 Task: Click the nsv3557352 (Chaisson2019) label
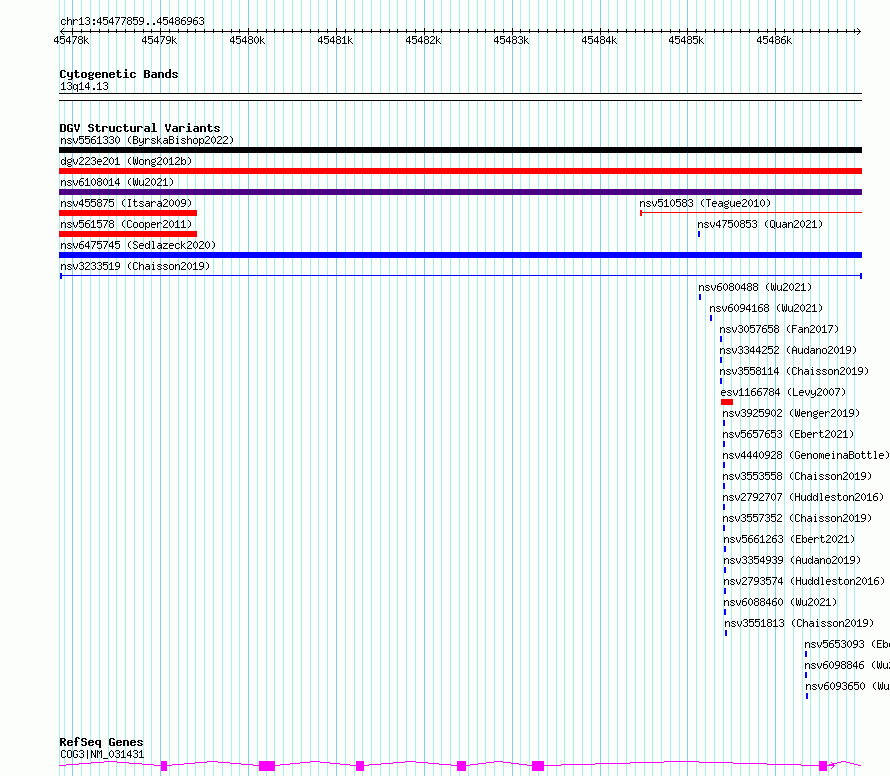click(x=797, y=518)
